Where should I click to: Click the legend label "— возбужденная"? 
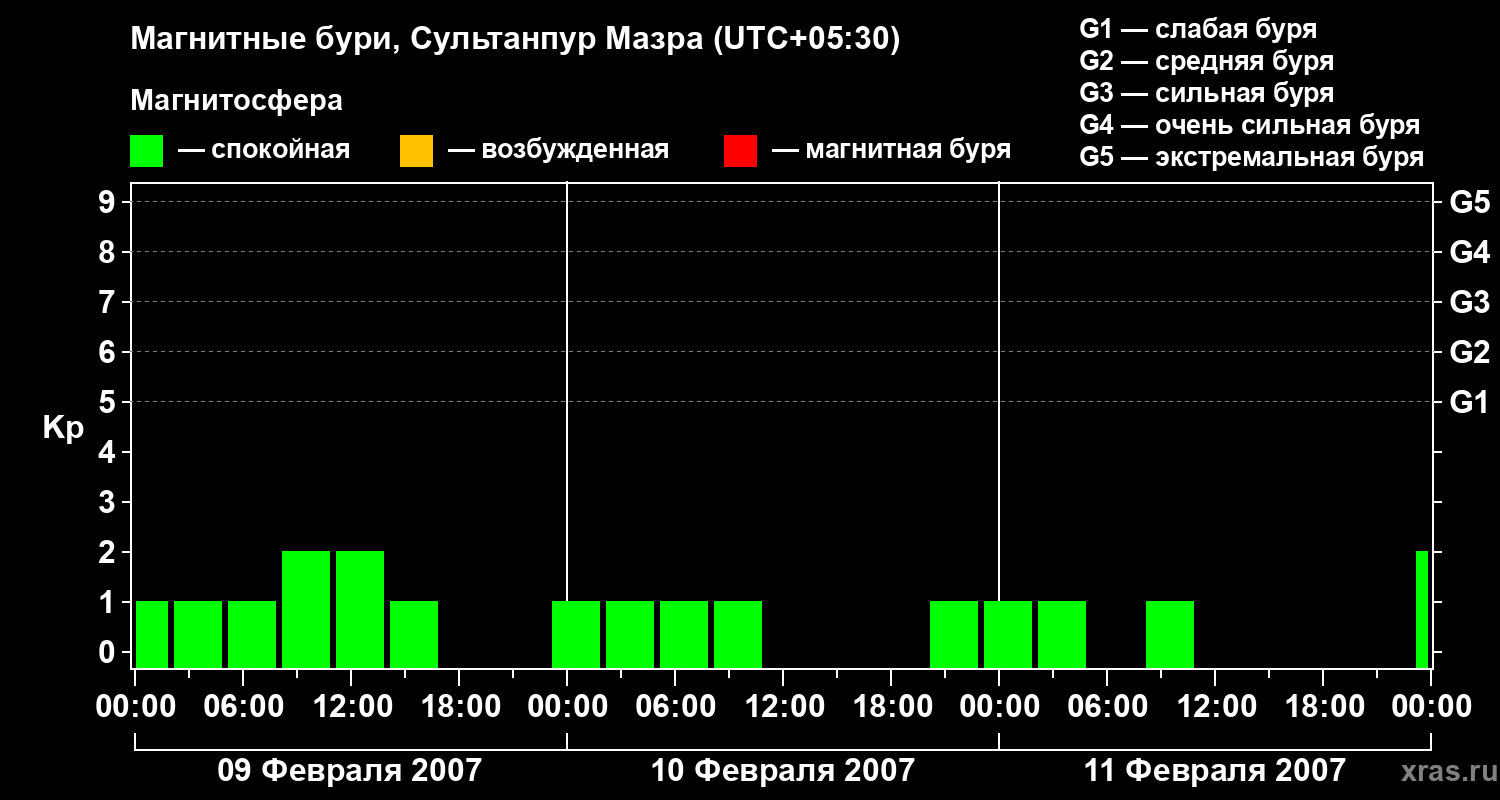(x=558, y=150)
